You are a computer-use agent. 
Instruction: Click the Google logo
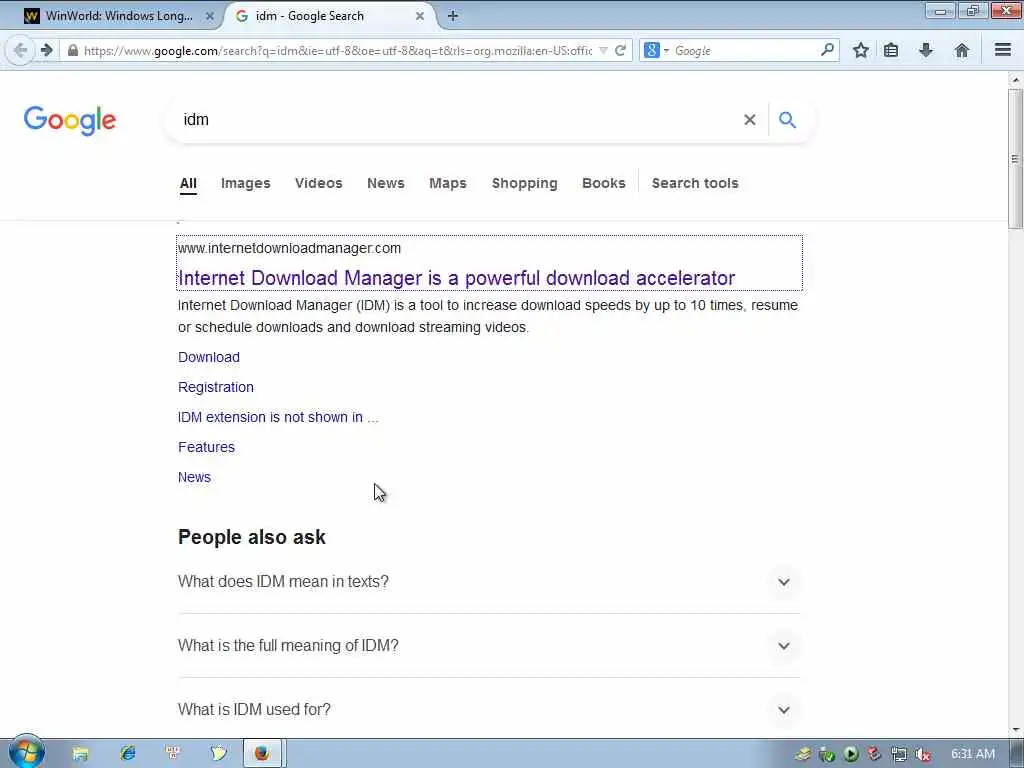click(x=70, y=120)
